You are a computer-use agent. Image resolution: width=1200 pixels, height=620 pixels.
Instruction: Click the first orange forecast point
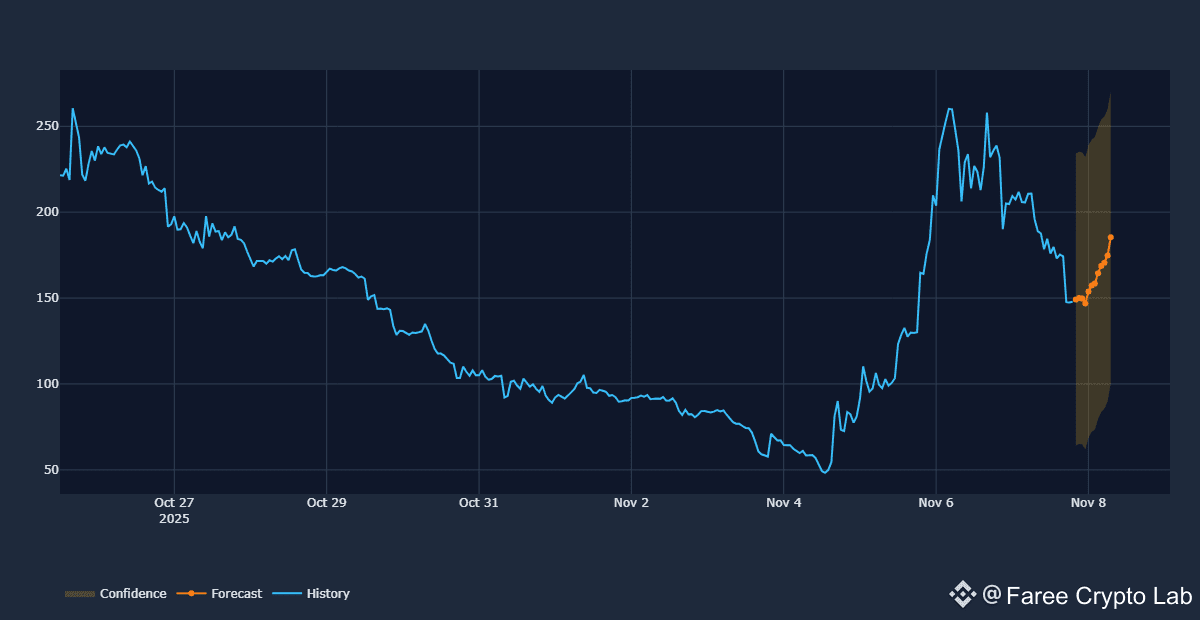[x=1076, y=299]
